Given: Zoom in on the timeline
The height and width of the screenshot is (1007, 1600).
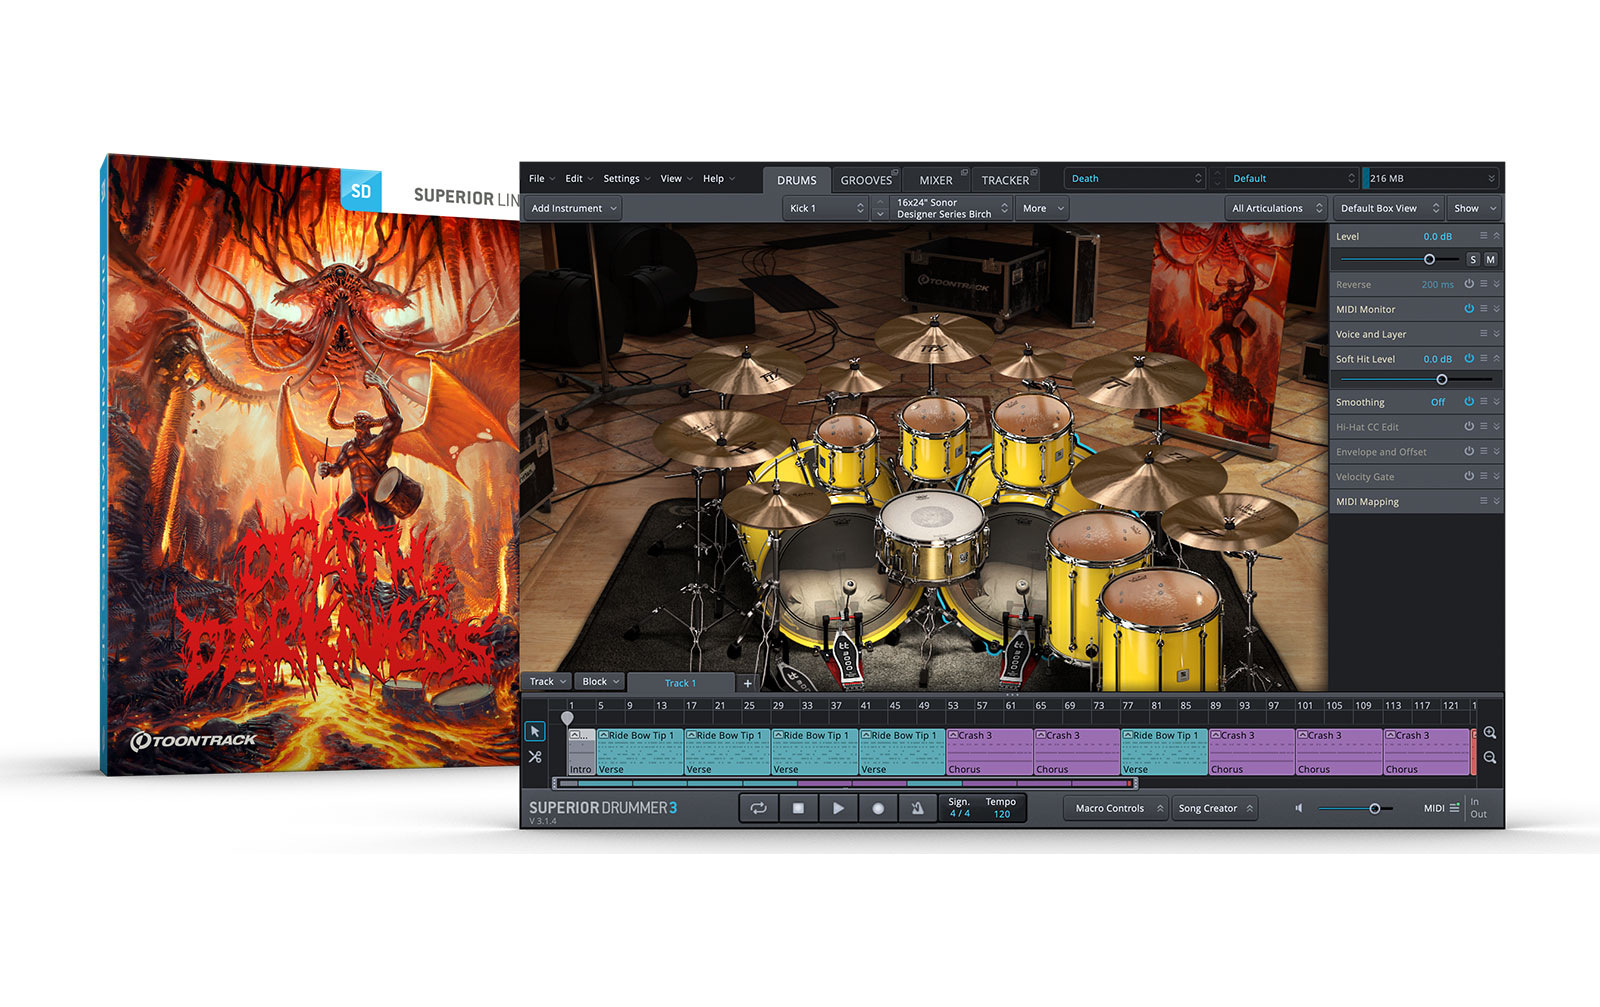Looking at the screenshot, I should tap(1490, 733).
